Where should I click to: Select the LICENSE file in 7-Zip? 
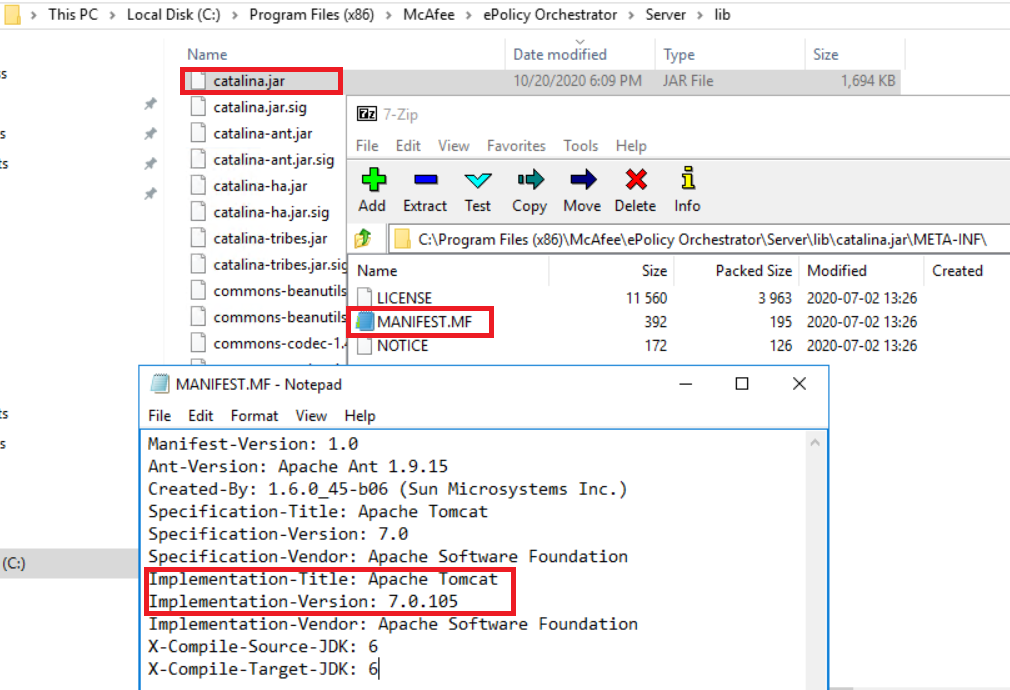coord(404,298)
